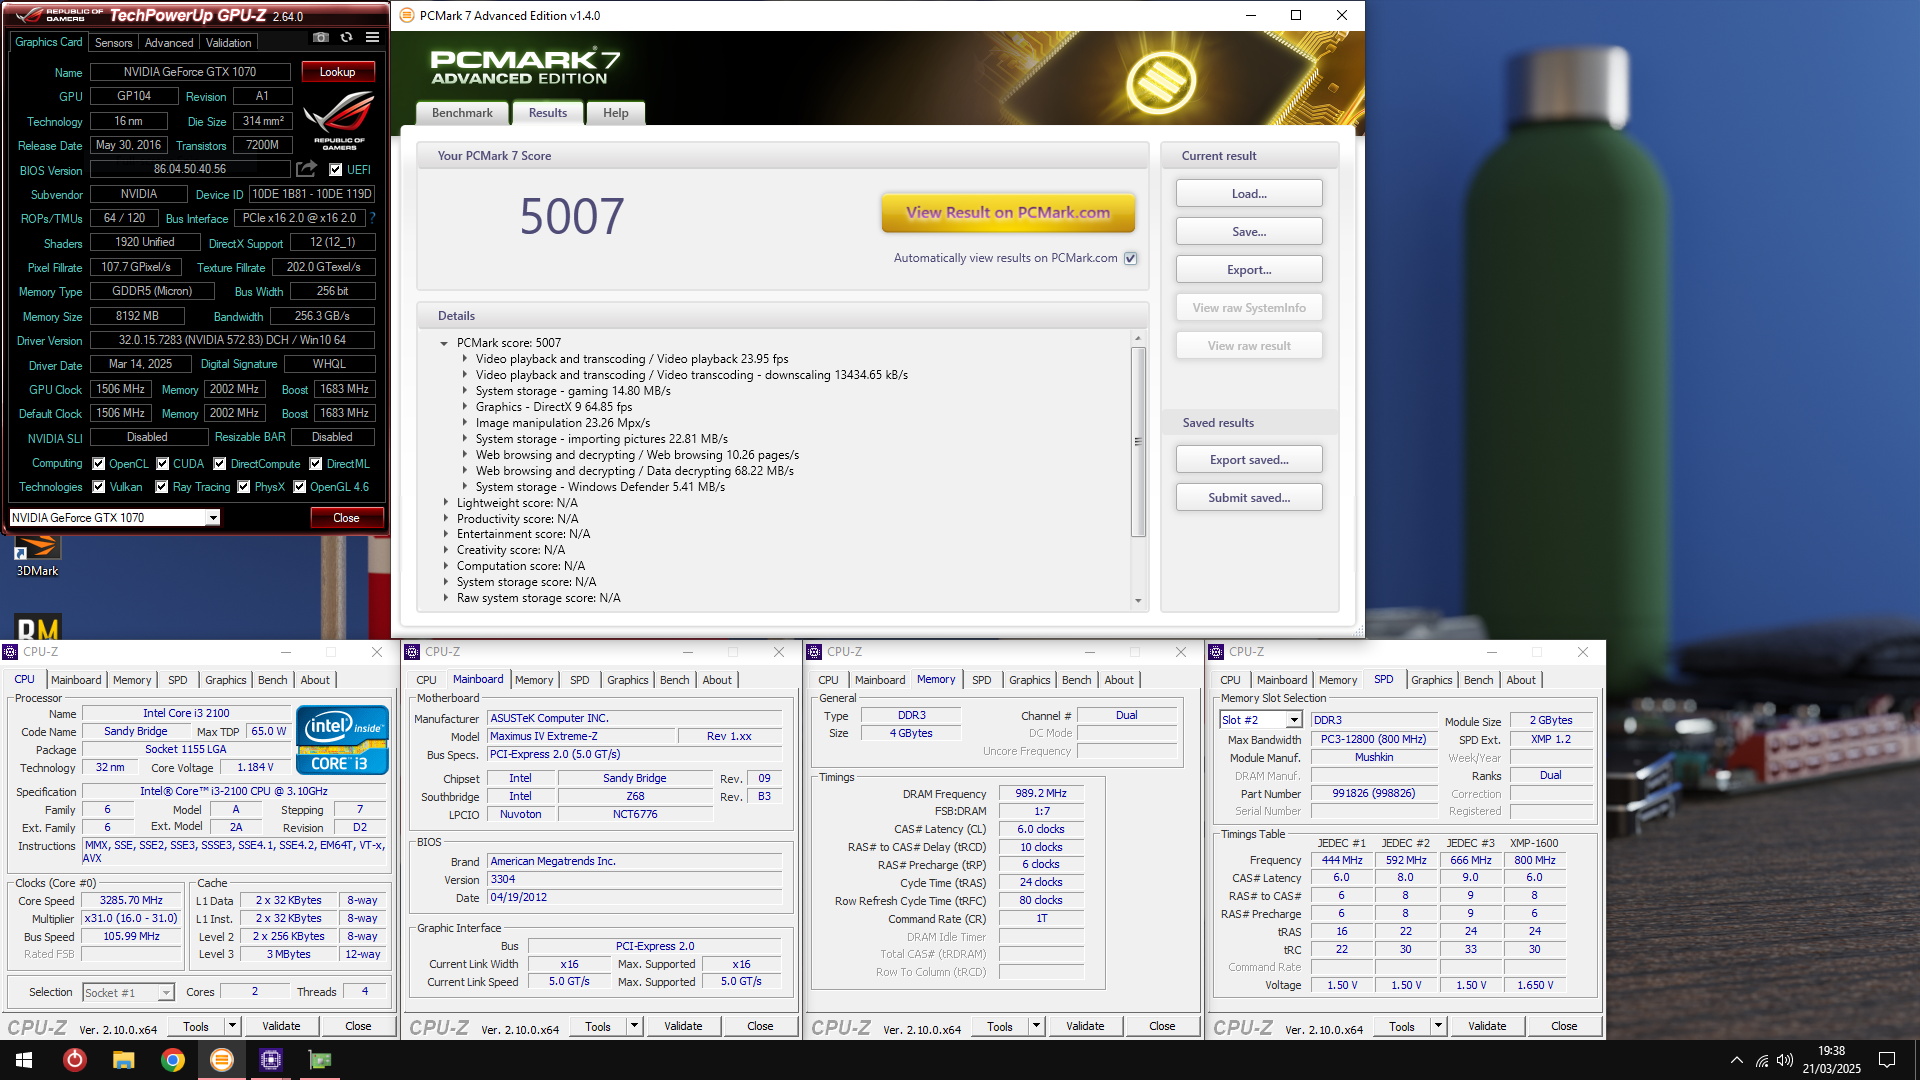Select the GPU-Z taskbar icon

(320, 1060)
